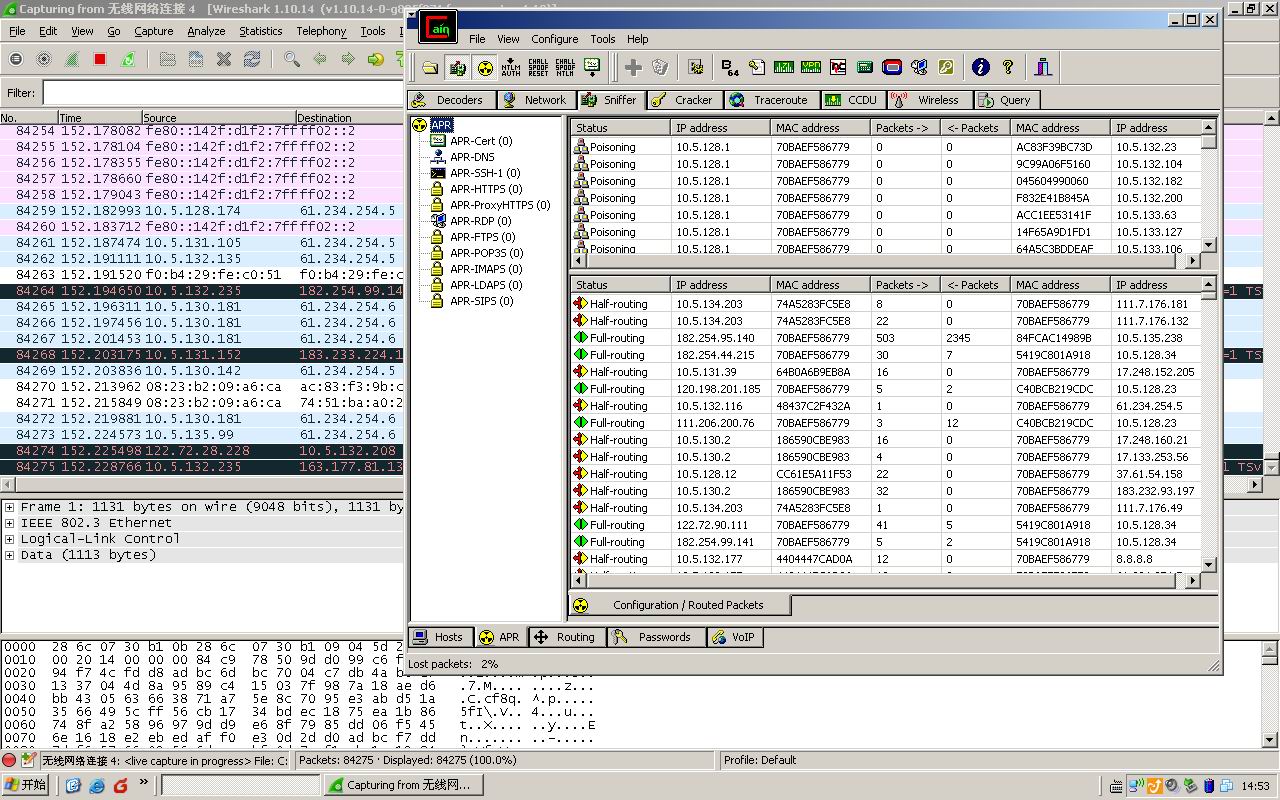Image resolution: width=1280 pixels, height=800 pixels.
Task: Select APR-DNS in the Cain tree
Action: 471,157
